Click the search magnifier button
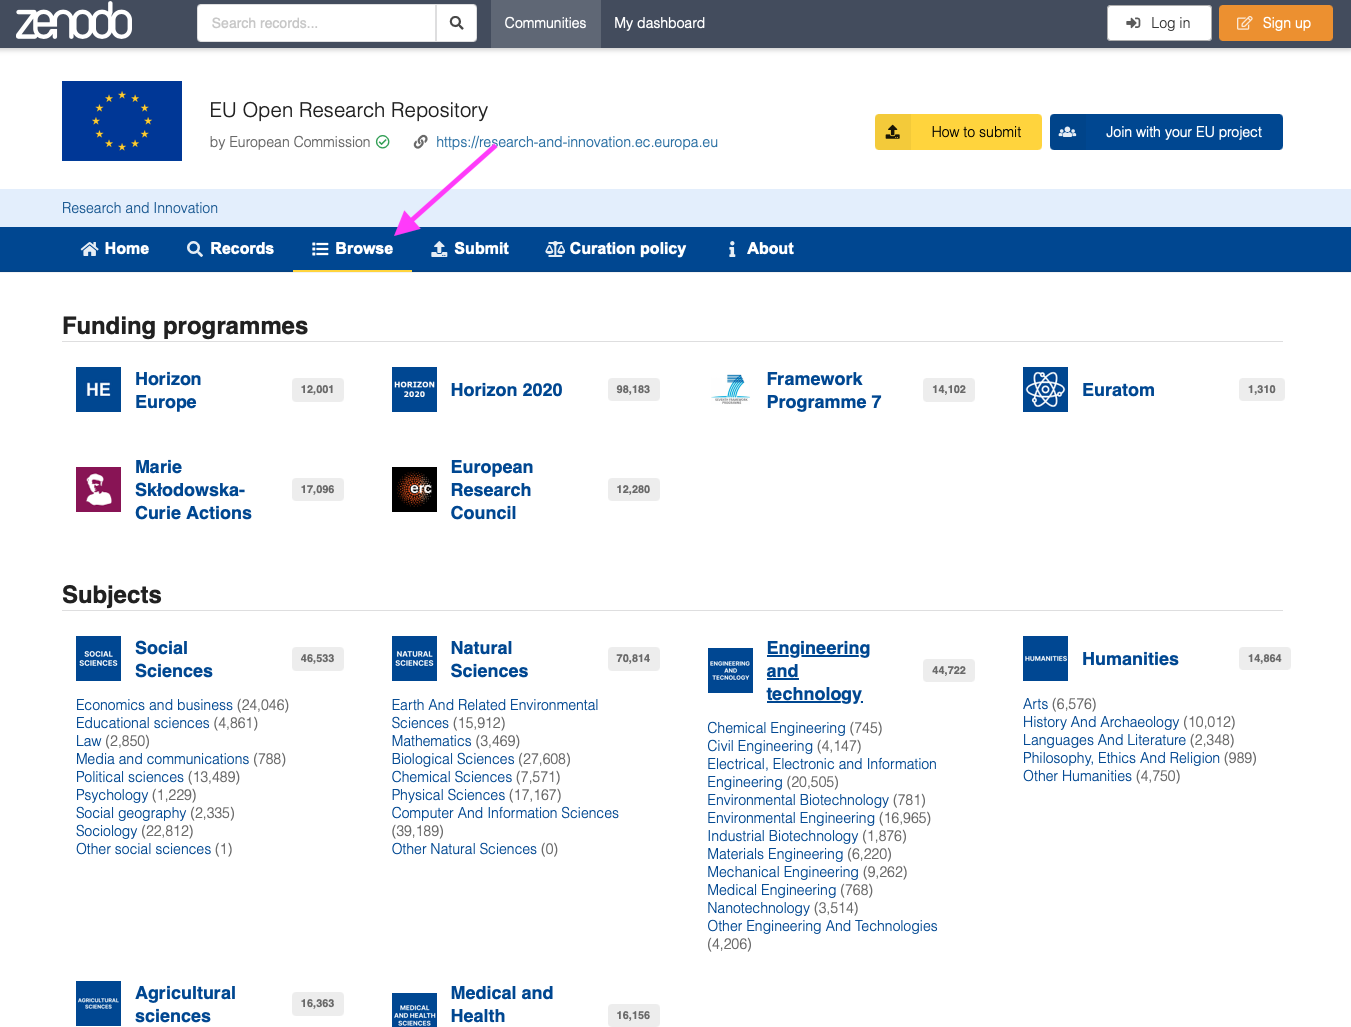Screen dimensions: 1351x1027 [x=456, y=23]
